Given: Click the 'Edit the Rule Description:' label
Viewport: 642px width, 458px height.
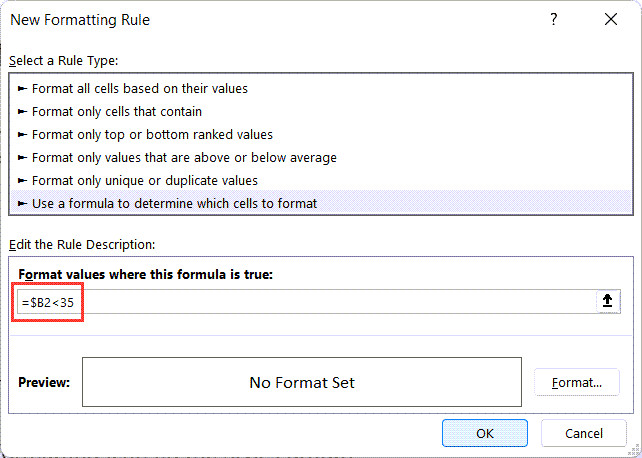Looking at the screenshot, I should [83, 244].
